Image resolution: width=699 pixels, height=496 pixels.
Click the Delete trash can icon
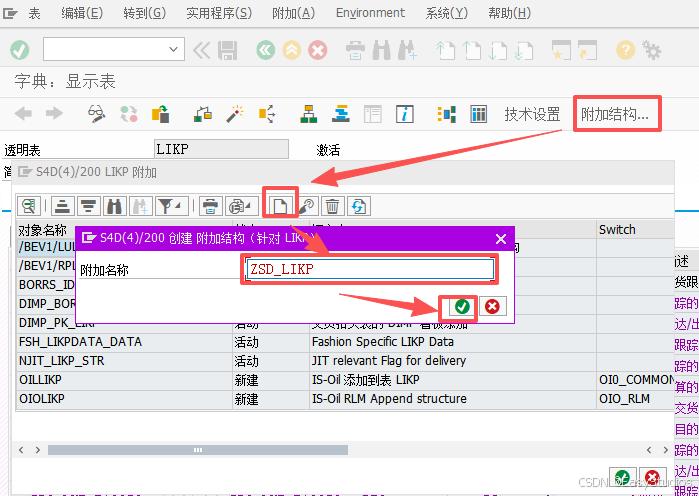click(x=332, y=206)
